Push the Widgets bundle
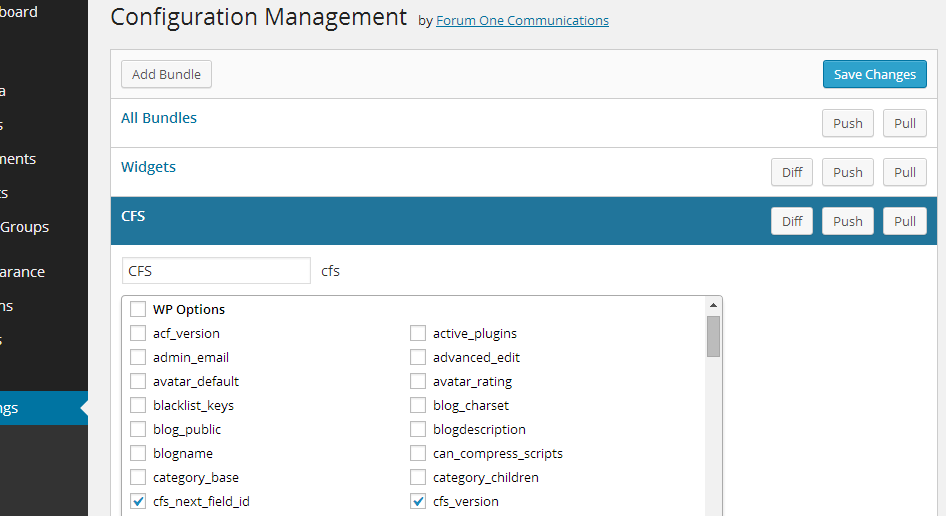 click(x=847, y=172)
